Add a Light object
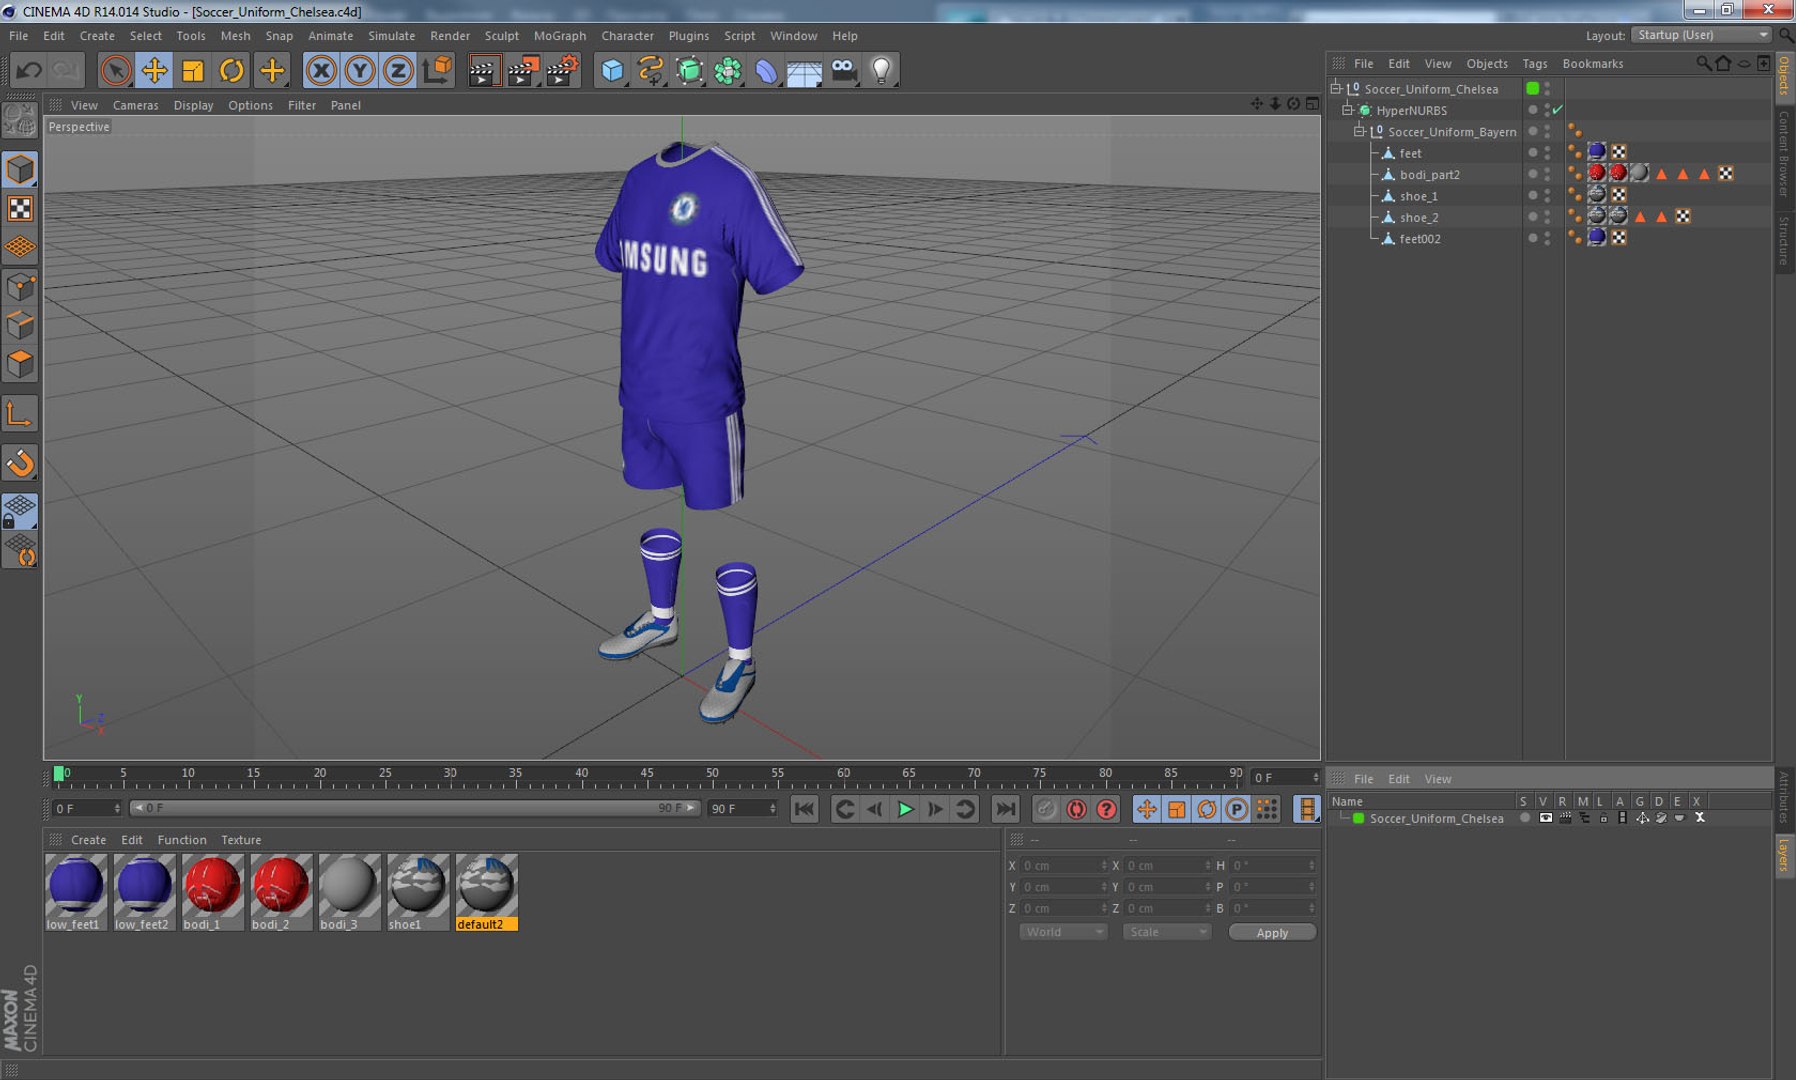This screenshot has width=1796, height=1080. tap(881, 70)
